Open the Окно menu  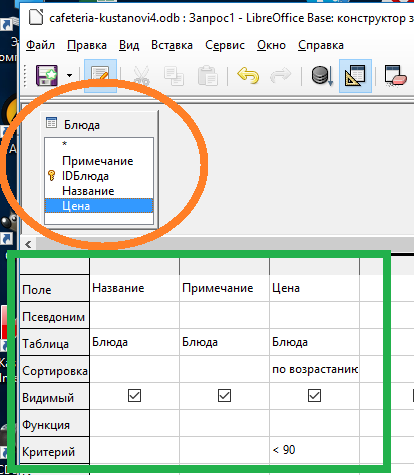pyautogui.click(x=271, y=45)
